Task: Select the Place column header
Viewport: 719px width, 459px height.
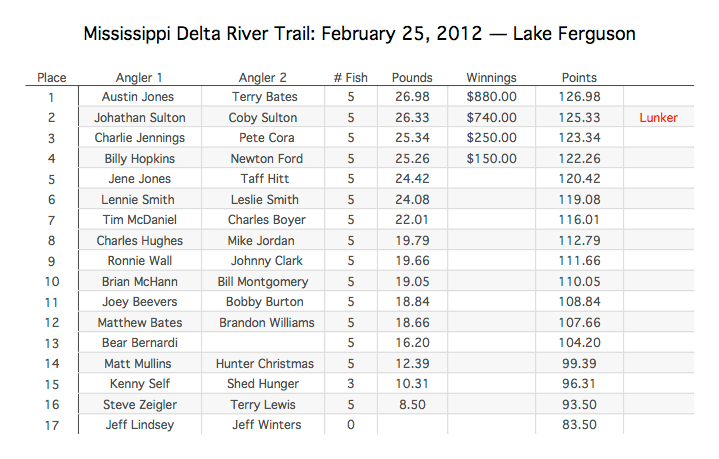Action: [x=51, y=77]
